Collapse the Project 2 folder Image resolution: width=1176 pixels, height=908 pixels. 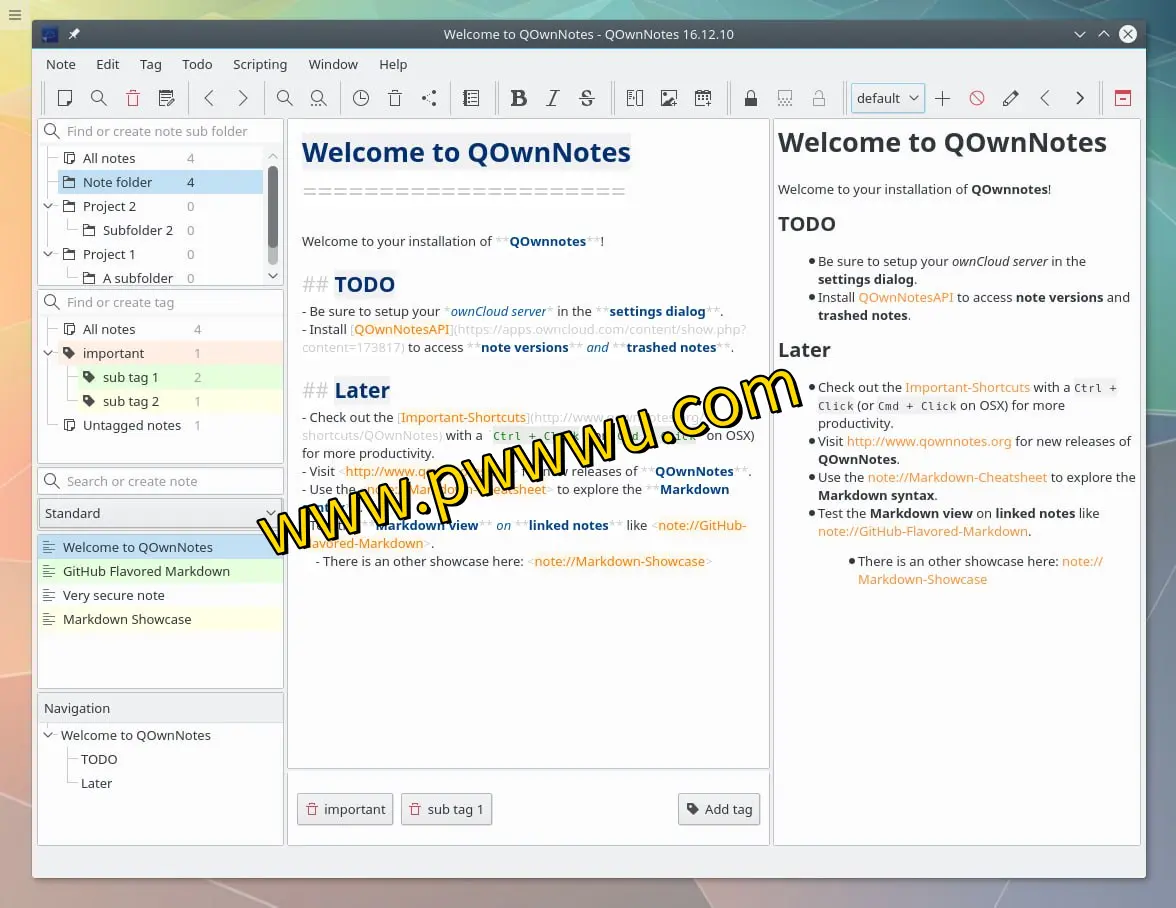click(x=48, y=206)
